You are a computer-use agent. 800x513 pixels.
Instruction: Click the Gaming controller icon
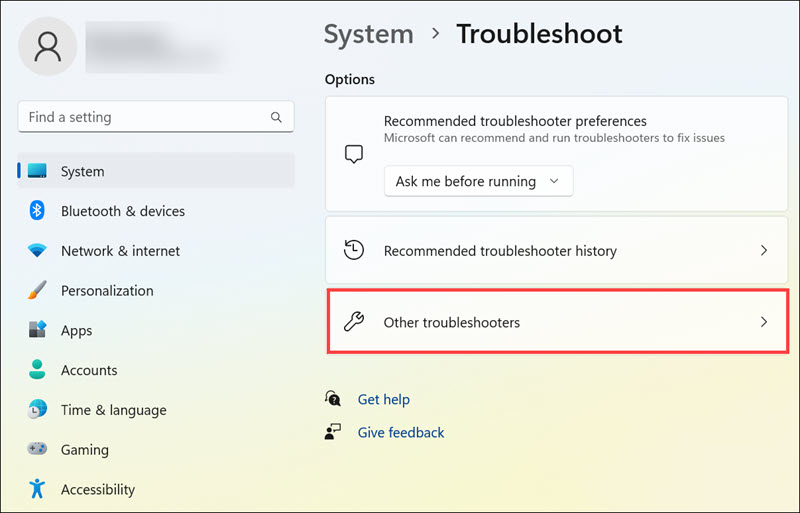tap(37, 450)
